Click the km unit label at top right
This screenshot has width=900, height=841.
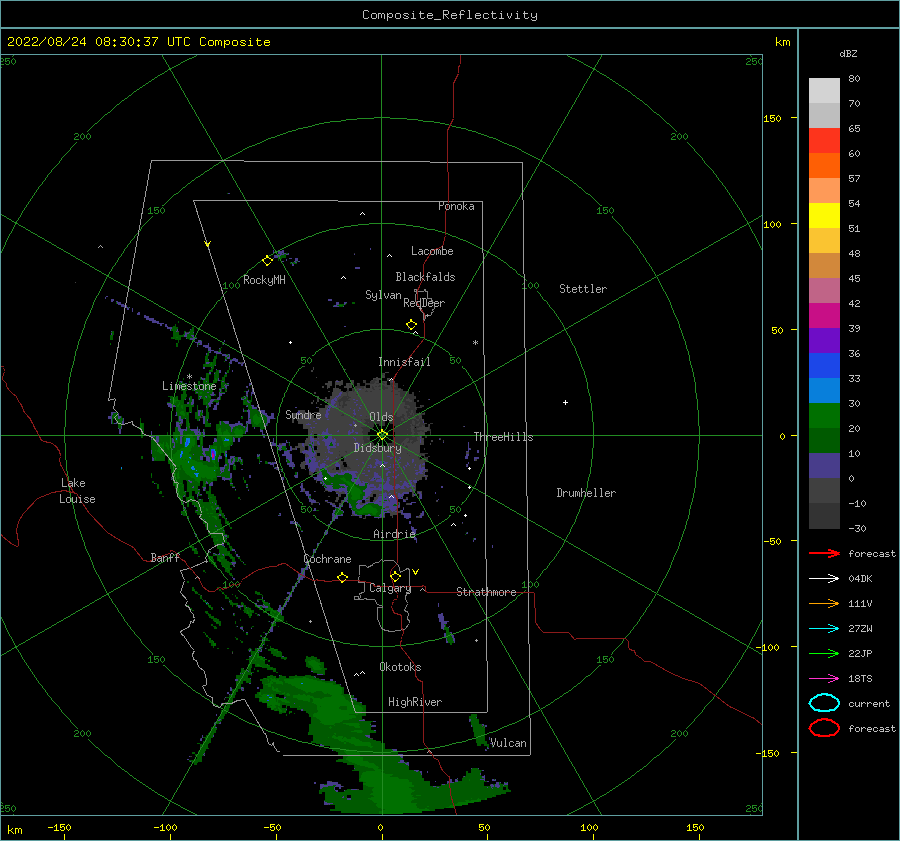click(x=782, y=42)
